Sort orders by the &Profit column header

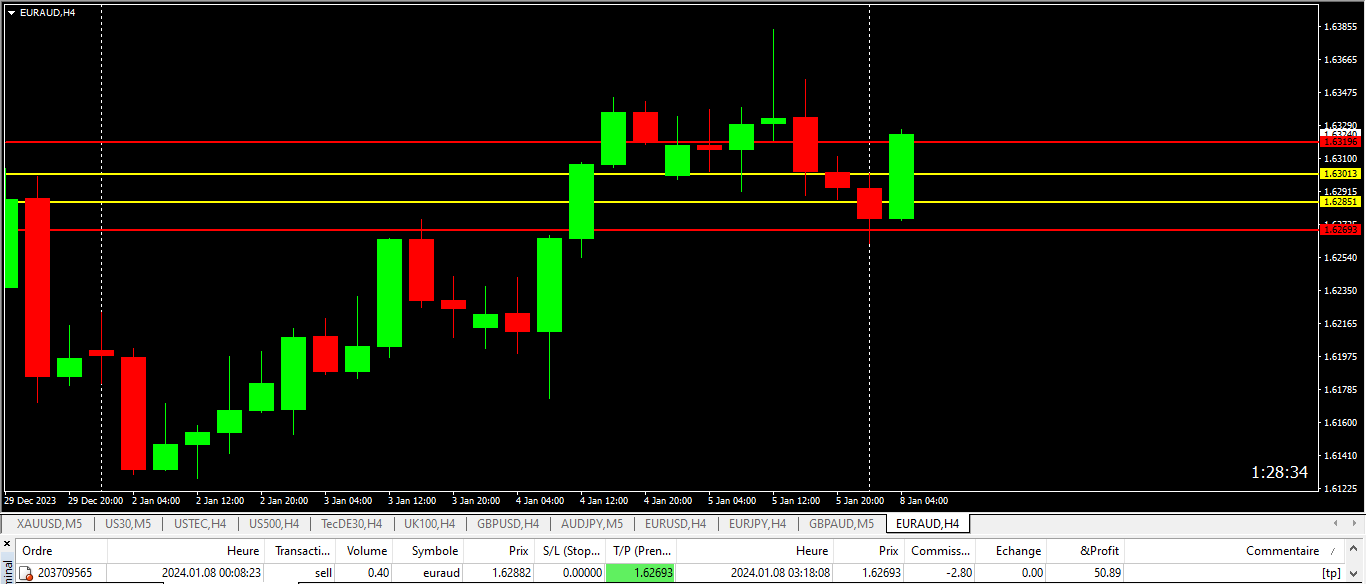coord(1100,551)
